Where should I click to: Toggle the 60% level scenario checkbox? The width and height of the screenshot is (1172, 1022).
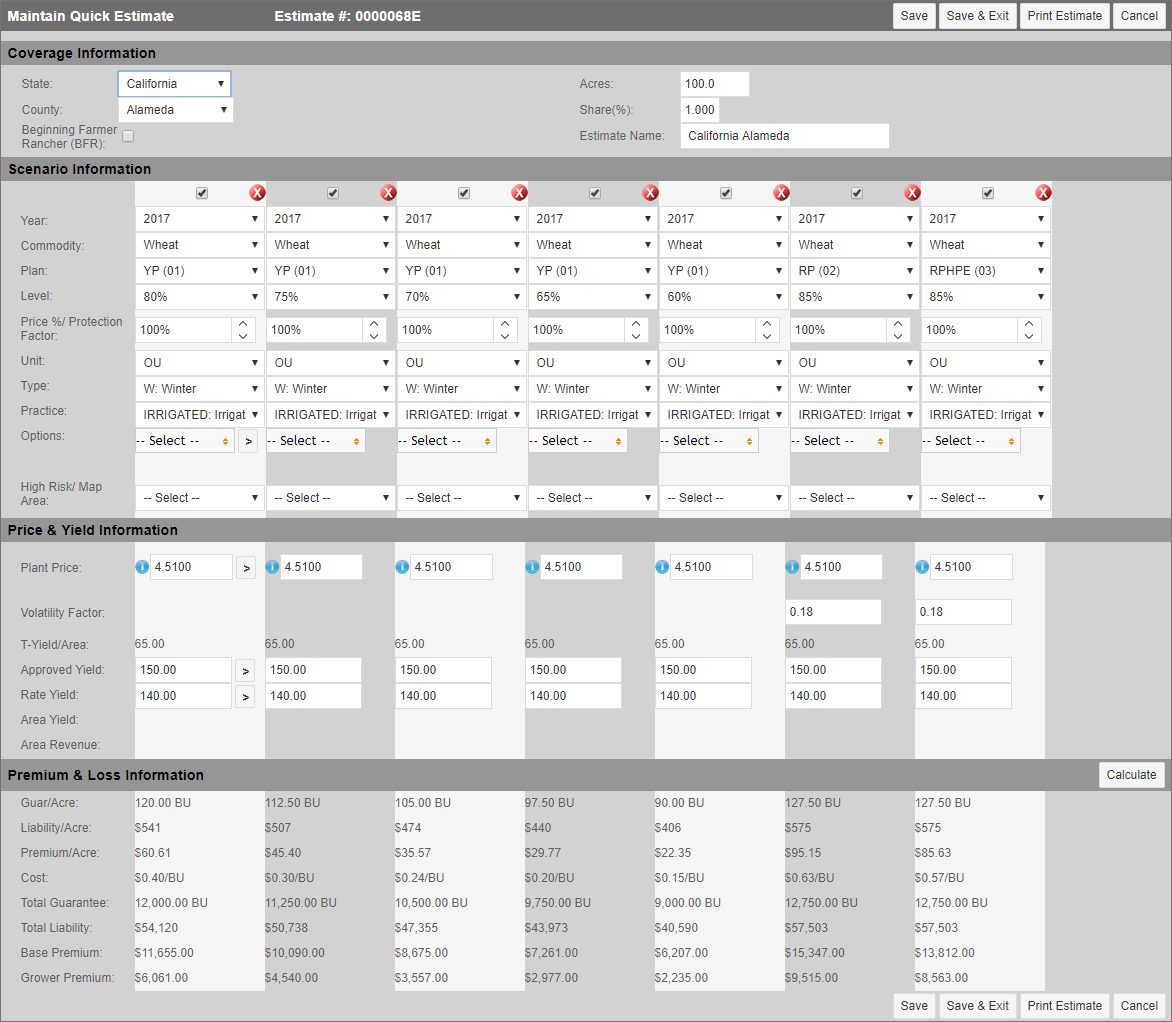pyautogui.click(x=726, y=193)
